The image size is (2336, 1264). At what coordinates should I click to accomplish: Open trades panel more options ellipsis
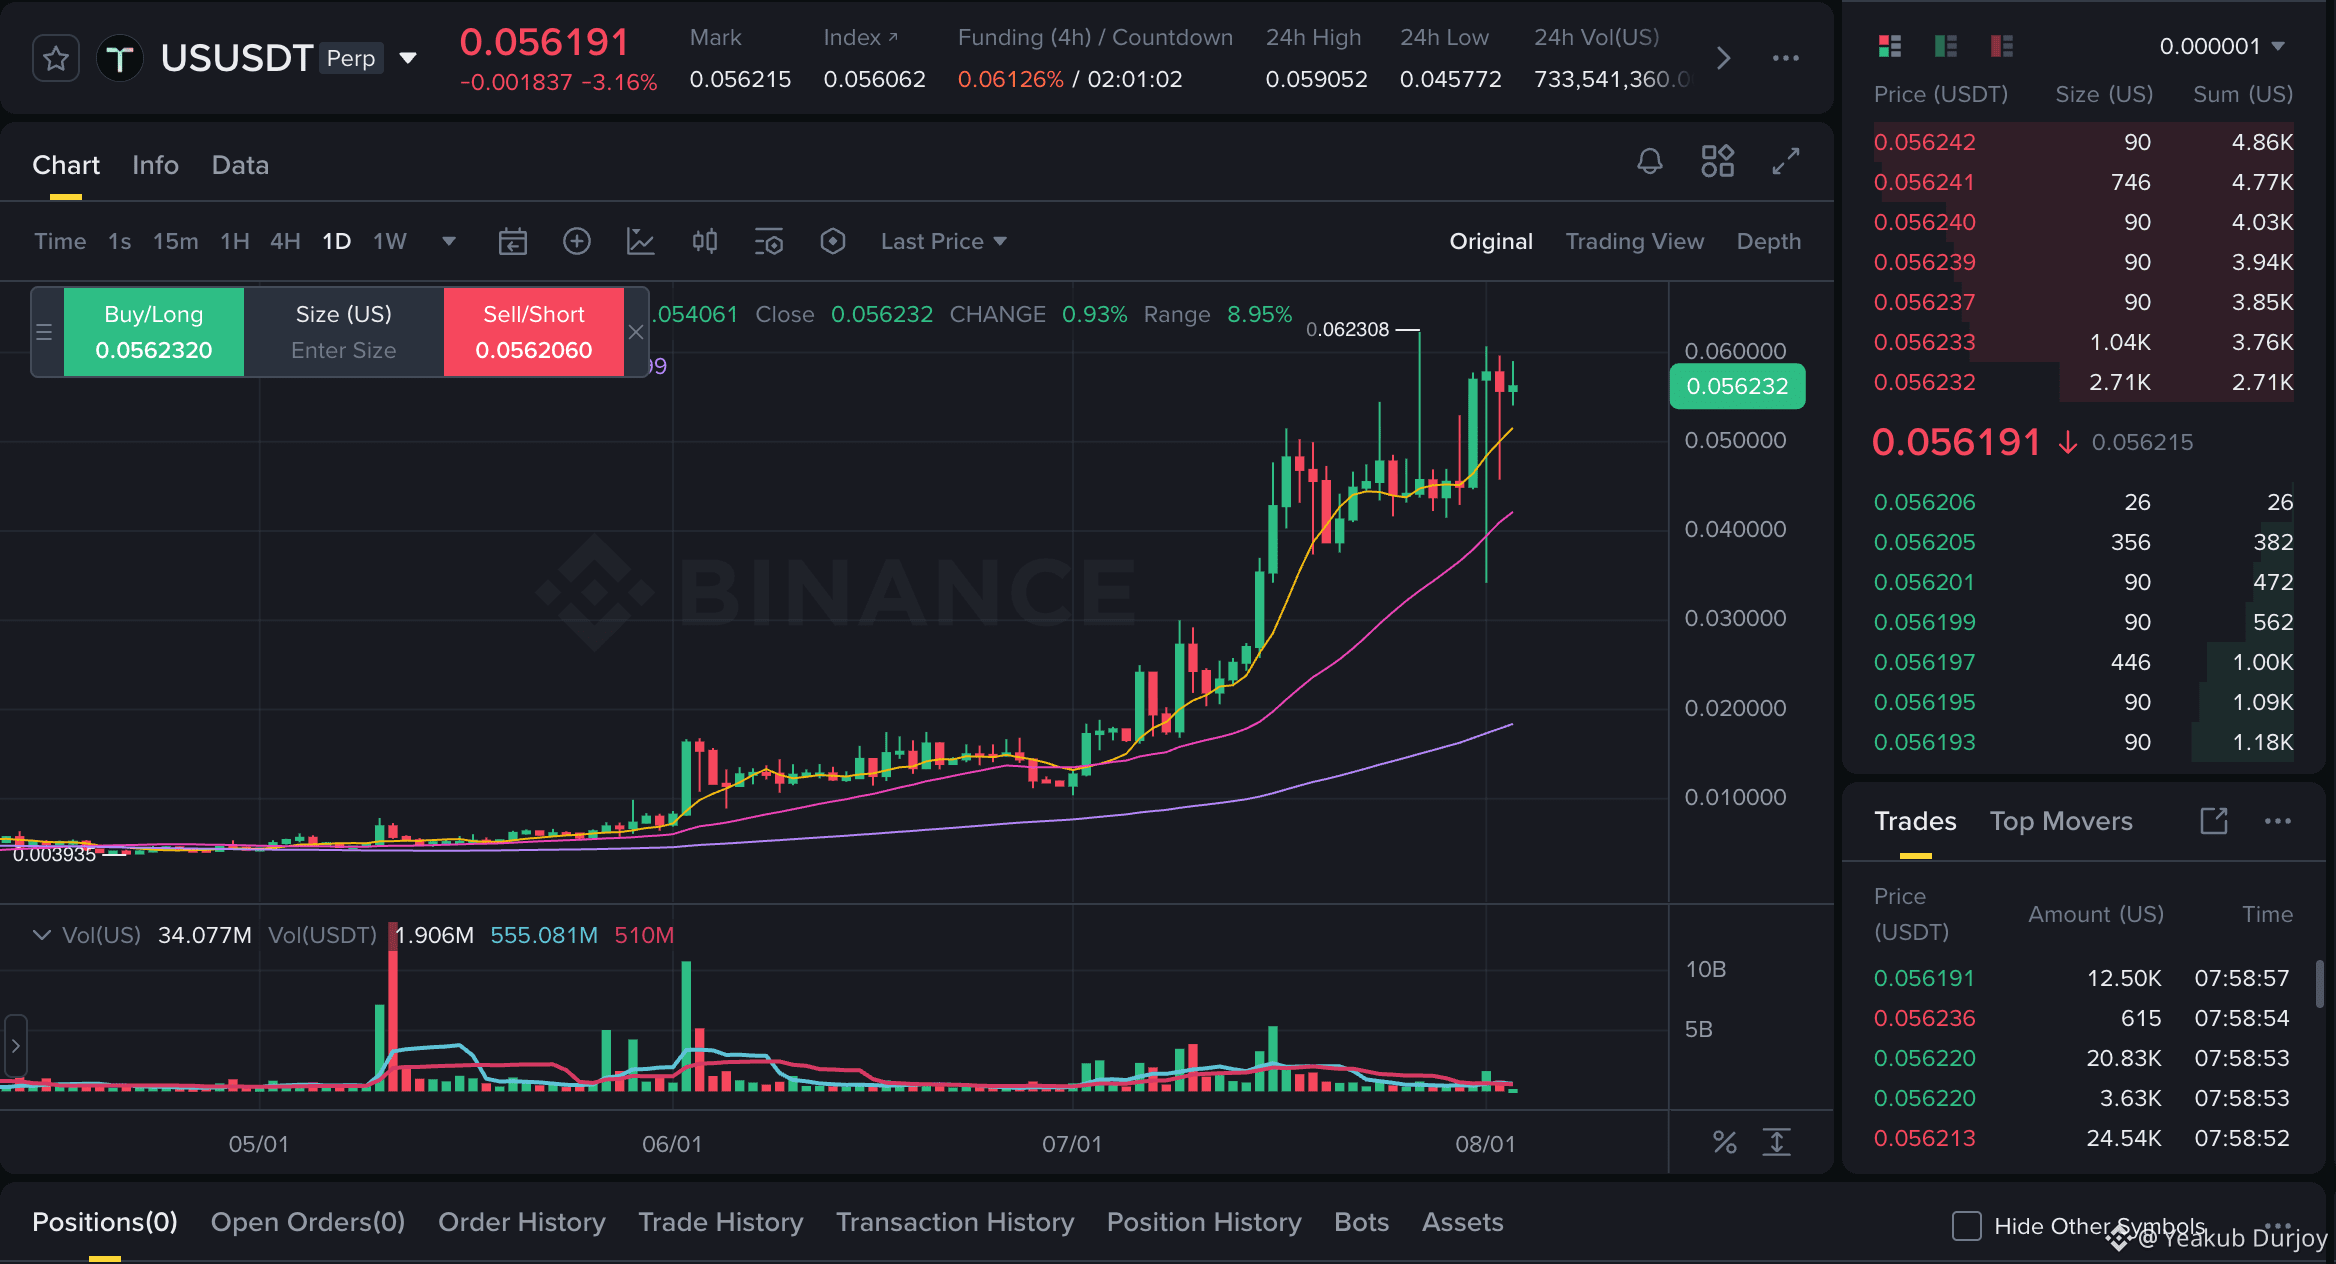[2278, 821]
